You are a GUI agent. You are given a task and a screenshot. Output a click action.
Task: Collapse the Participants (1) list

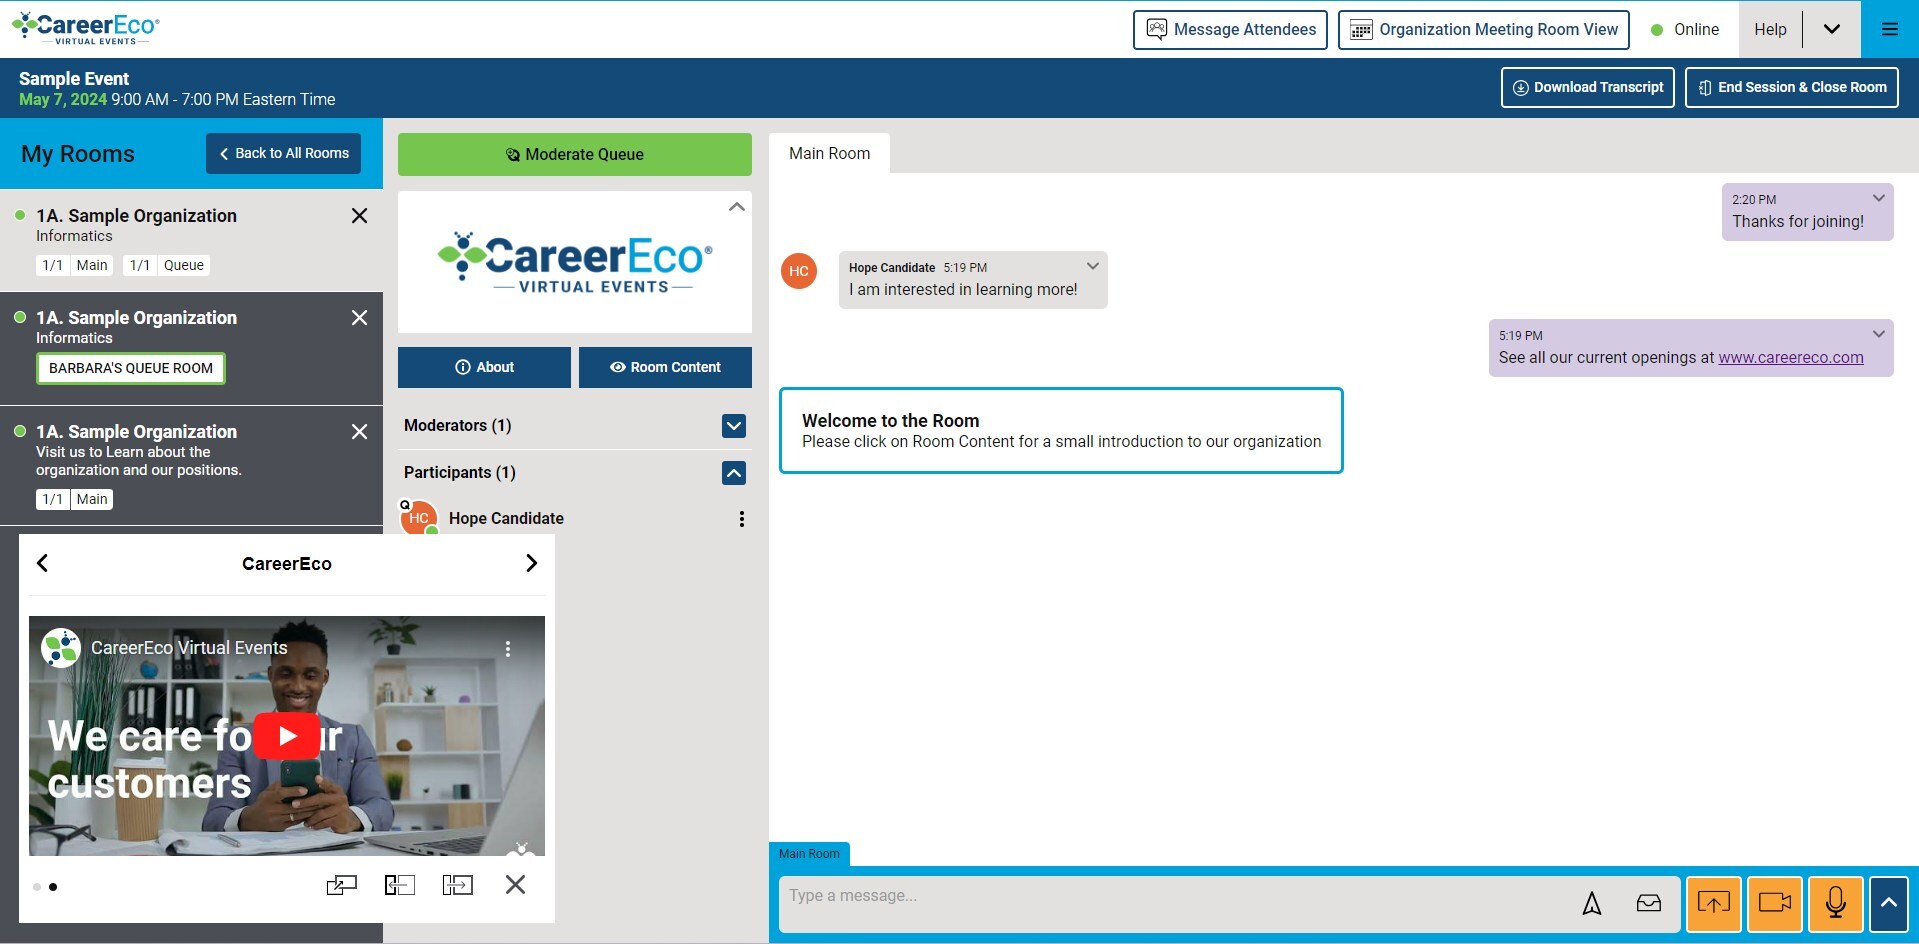tap(734, 473)
